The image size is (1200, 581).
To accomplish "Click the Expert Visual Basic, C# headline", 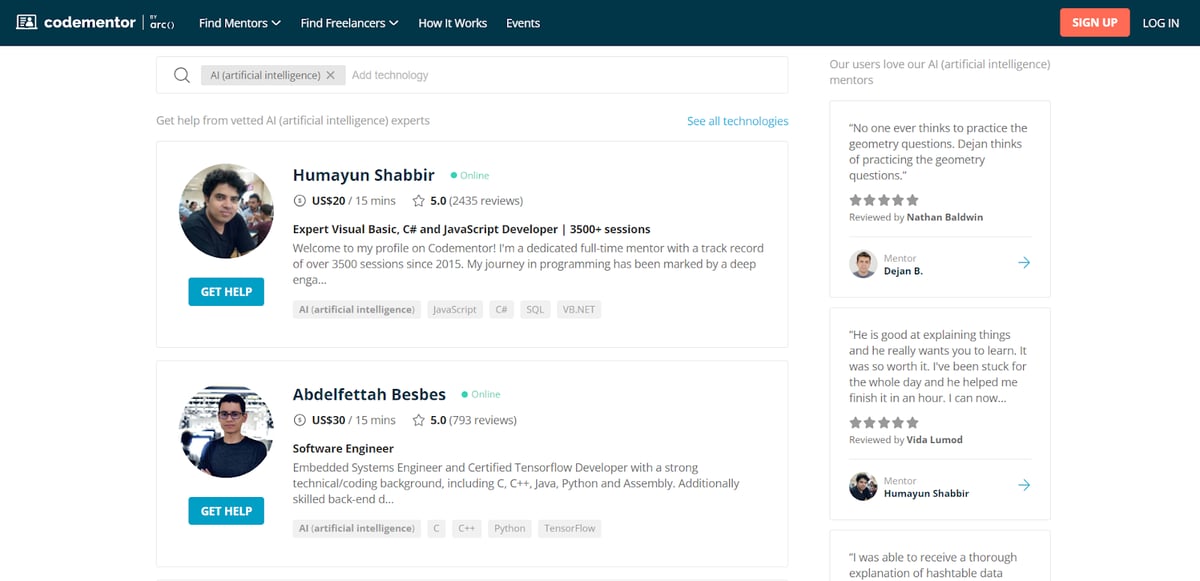I will pos(471,229).
